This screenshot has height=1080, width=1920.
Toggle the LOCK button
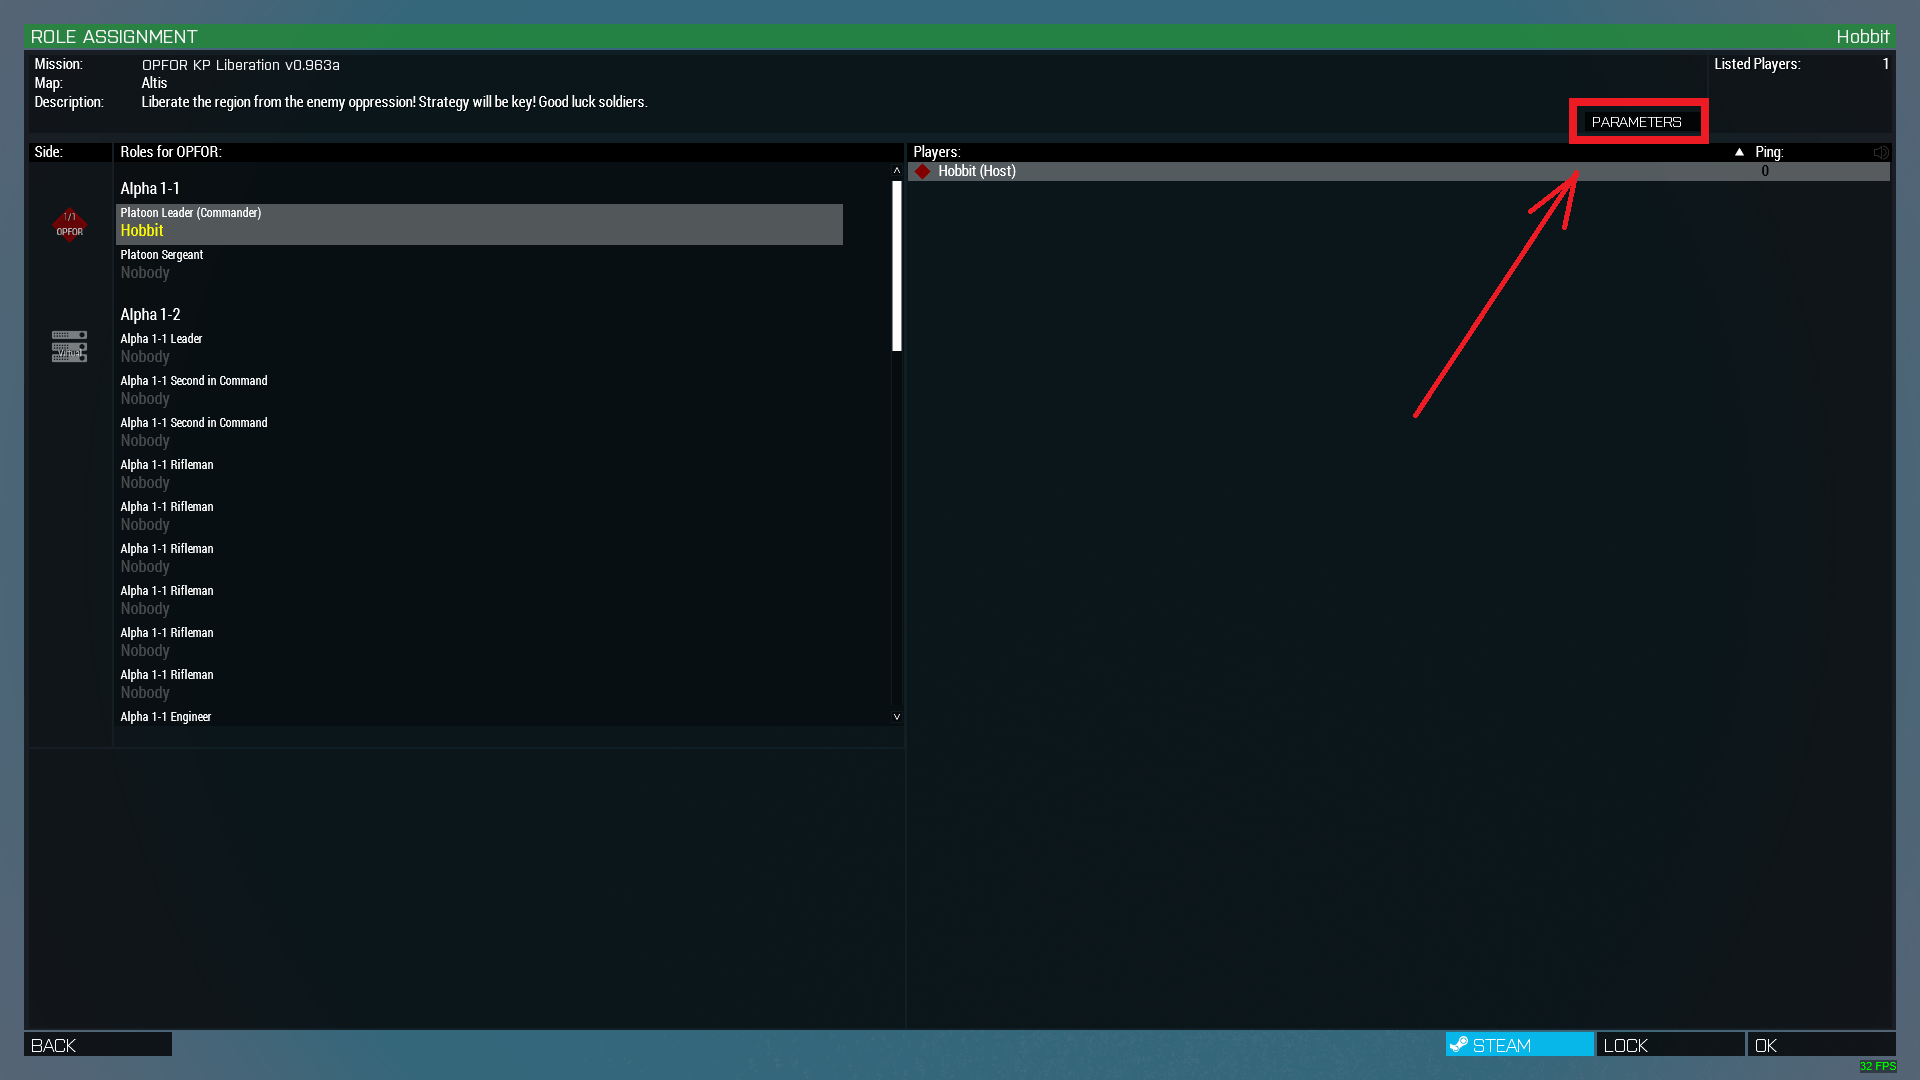(1671, 1045)
